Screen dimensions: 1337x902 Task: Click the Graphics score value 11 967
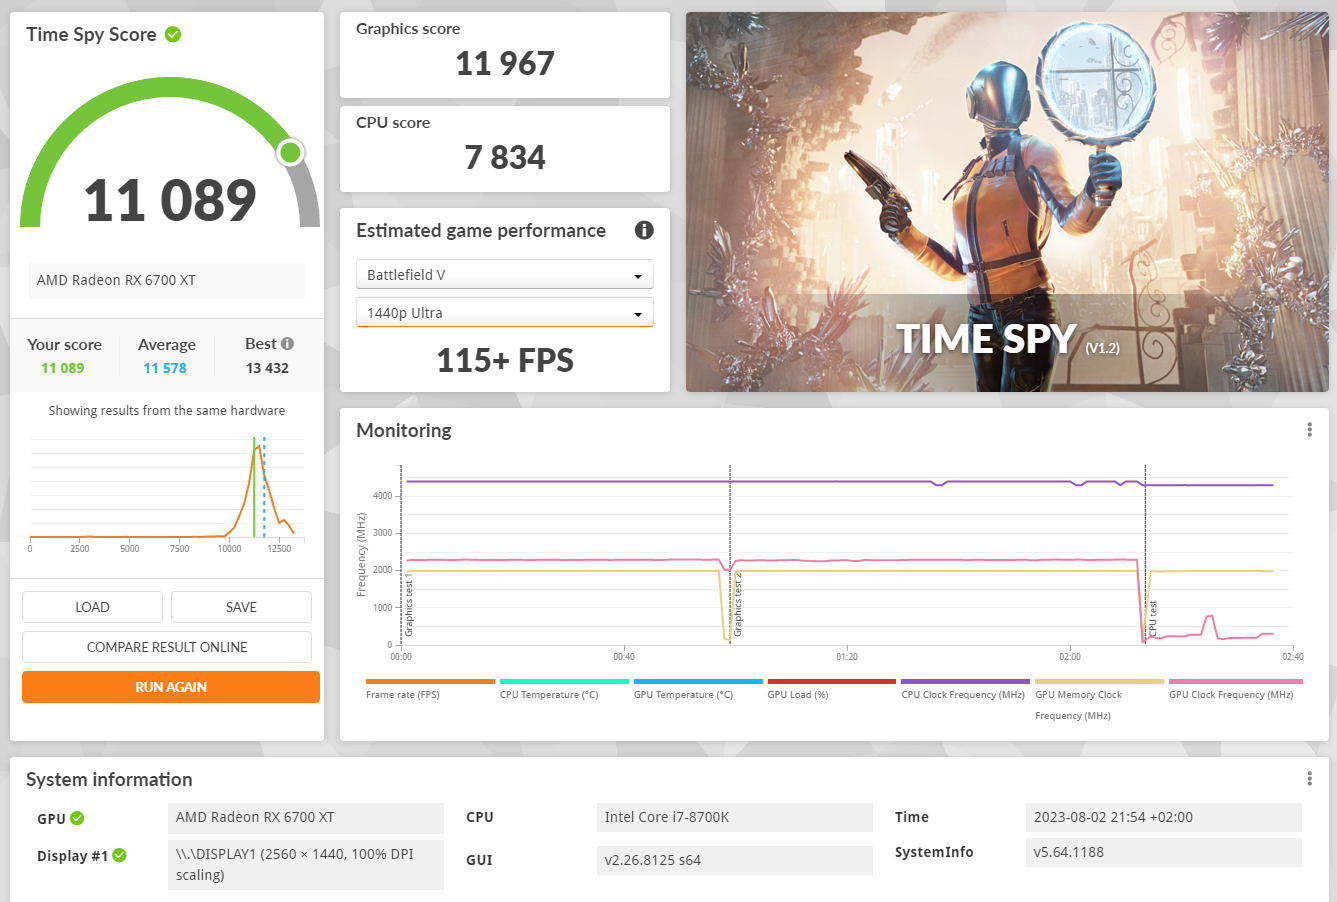[x=505, y=64]
